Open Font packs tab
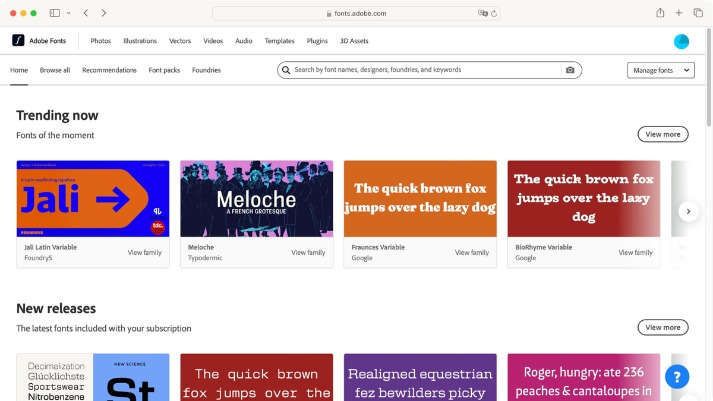The image size is (713, 401). point(164,70)
